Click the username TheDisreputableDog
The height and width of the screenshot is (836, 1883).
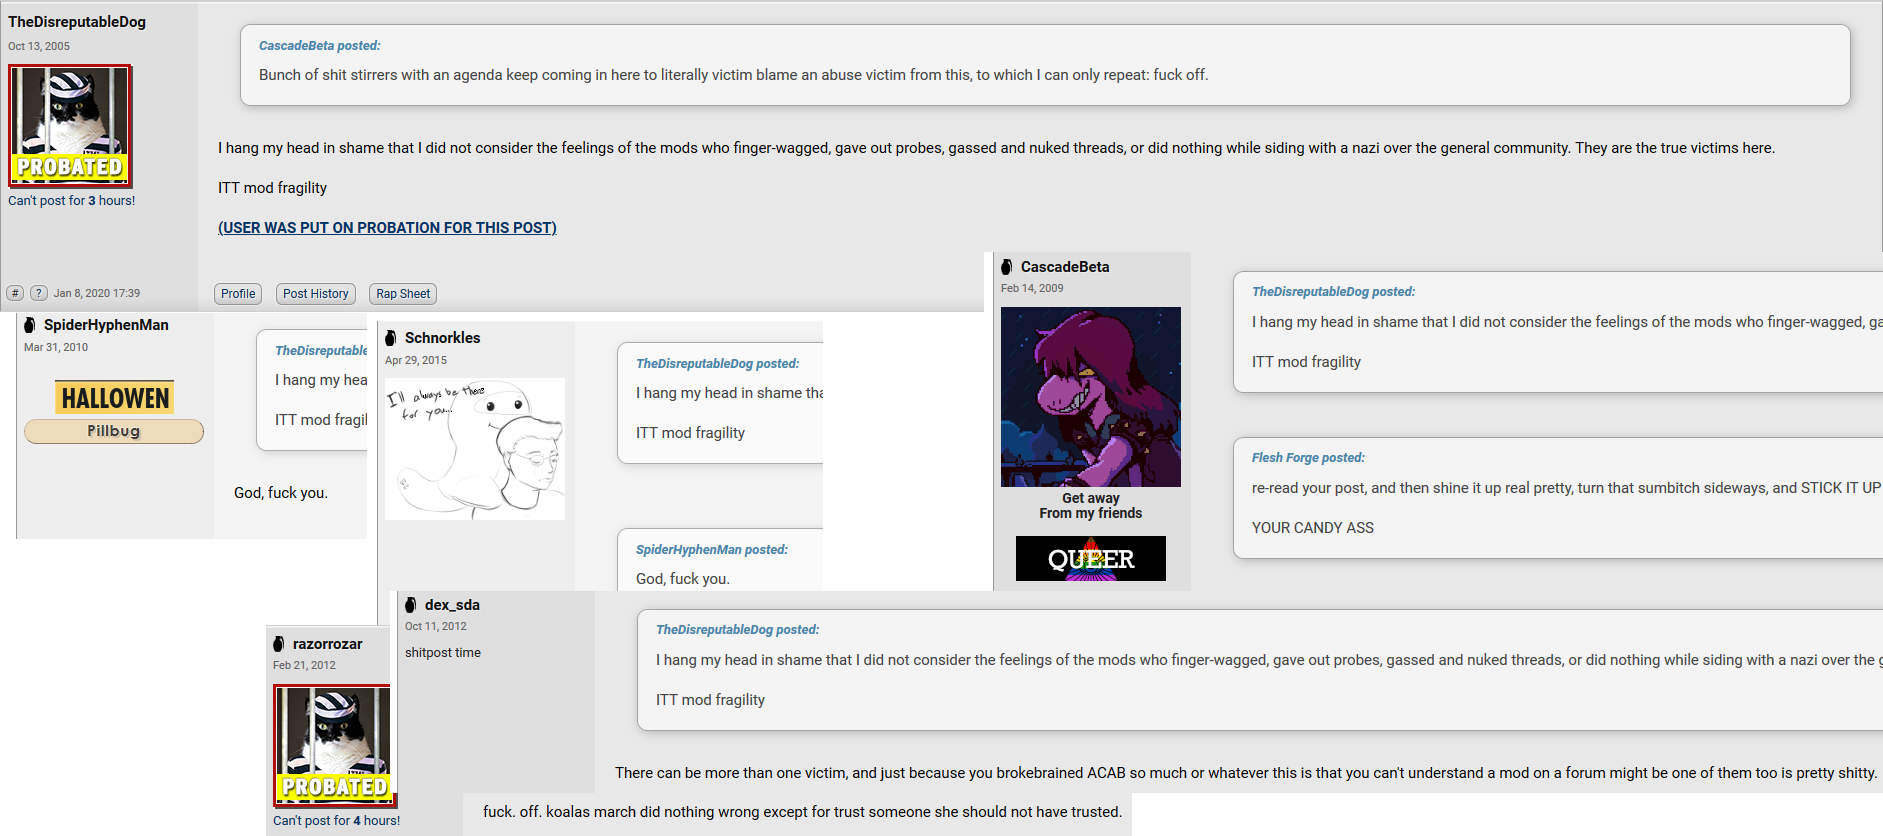point(77,22)
